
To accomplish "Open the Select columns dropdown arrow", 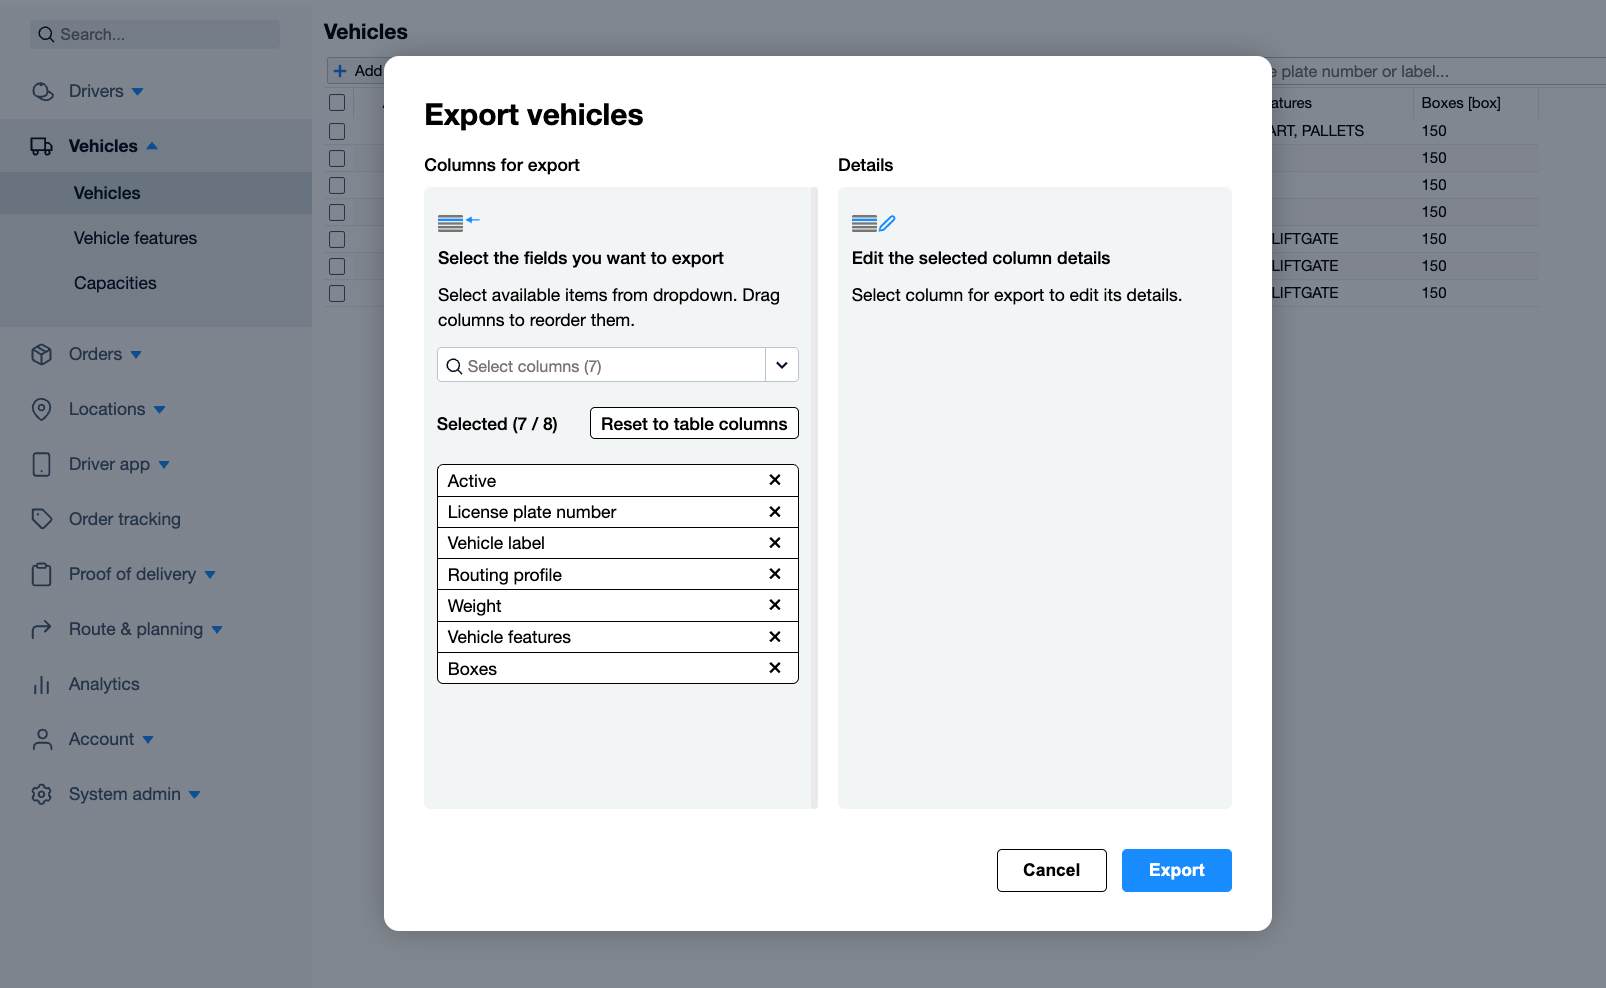I will coord(781,365).
